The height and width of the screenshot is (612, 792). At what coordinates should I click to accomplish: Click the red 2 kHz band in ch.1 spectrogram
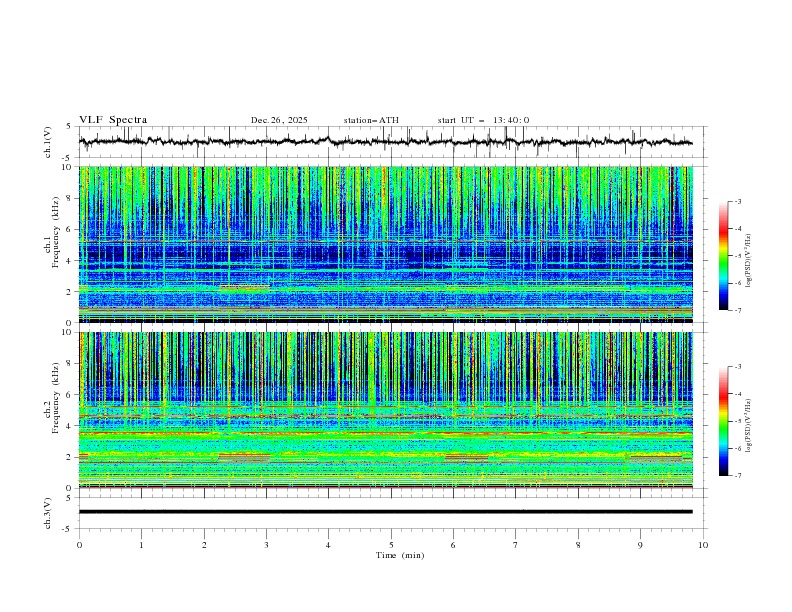245,287
